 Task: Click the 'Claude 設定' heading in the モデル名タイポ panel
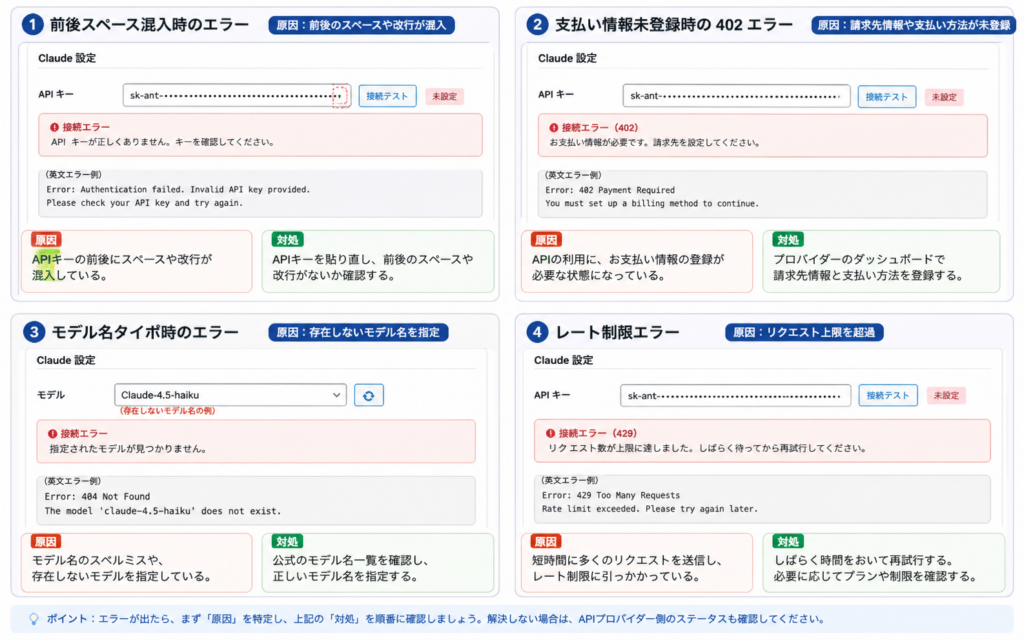[66, 360]
